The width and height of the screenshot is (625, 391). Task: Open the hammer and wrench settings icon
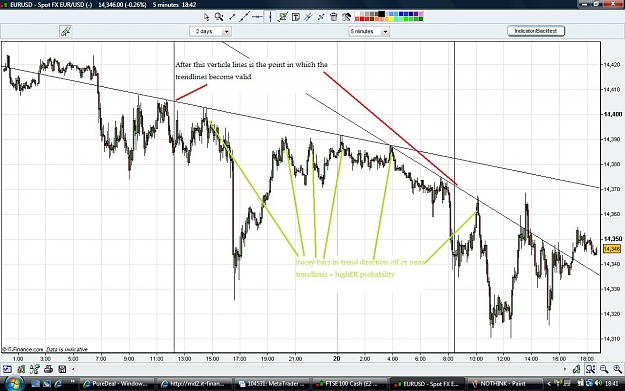click(346, 17)
